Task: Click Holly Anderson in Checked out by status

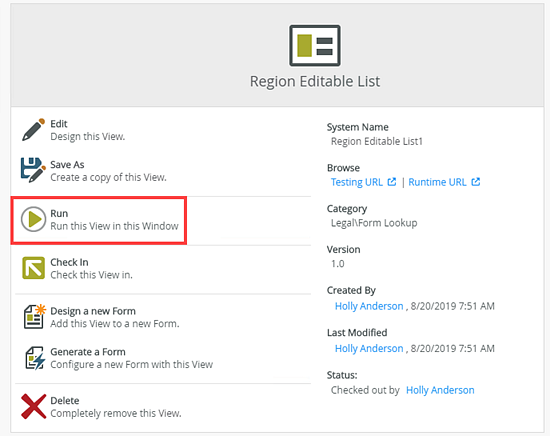Action: click(x=440, y=390)
